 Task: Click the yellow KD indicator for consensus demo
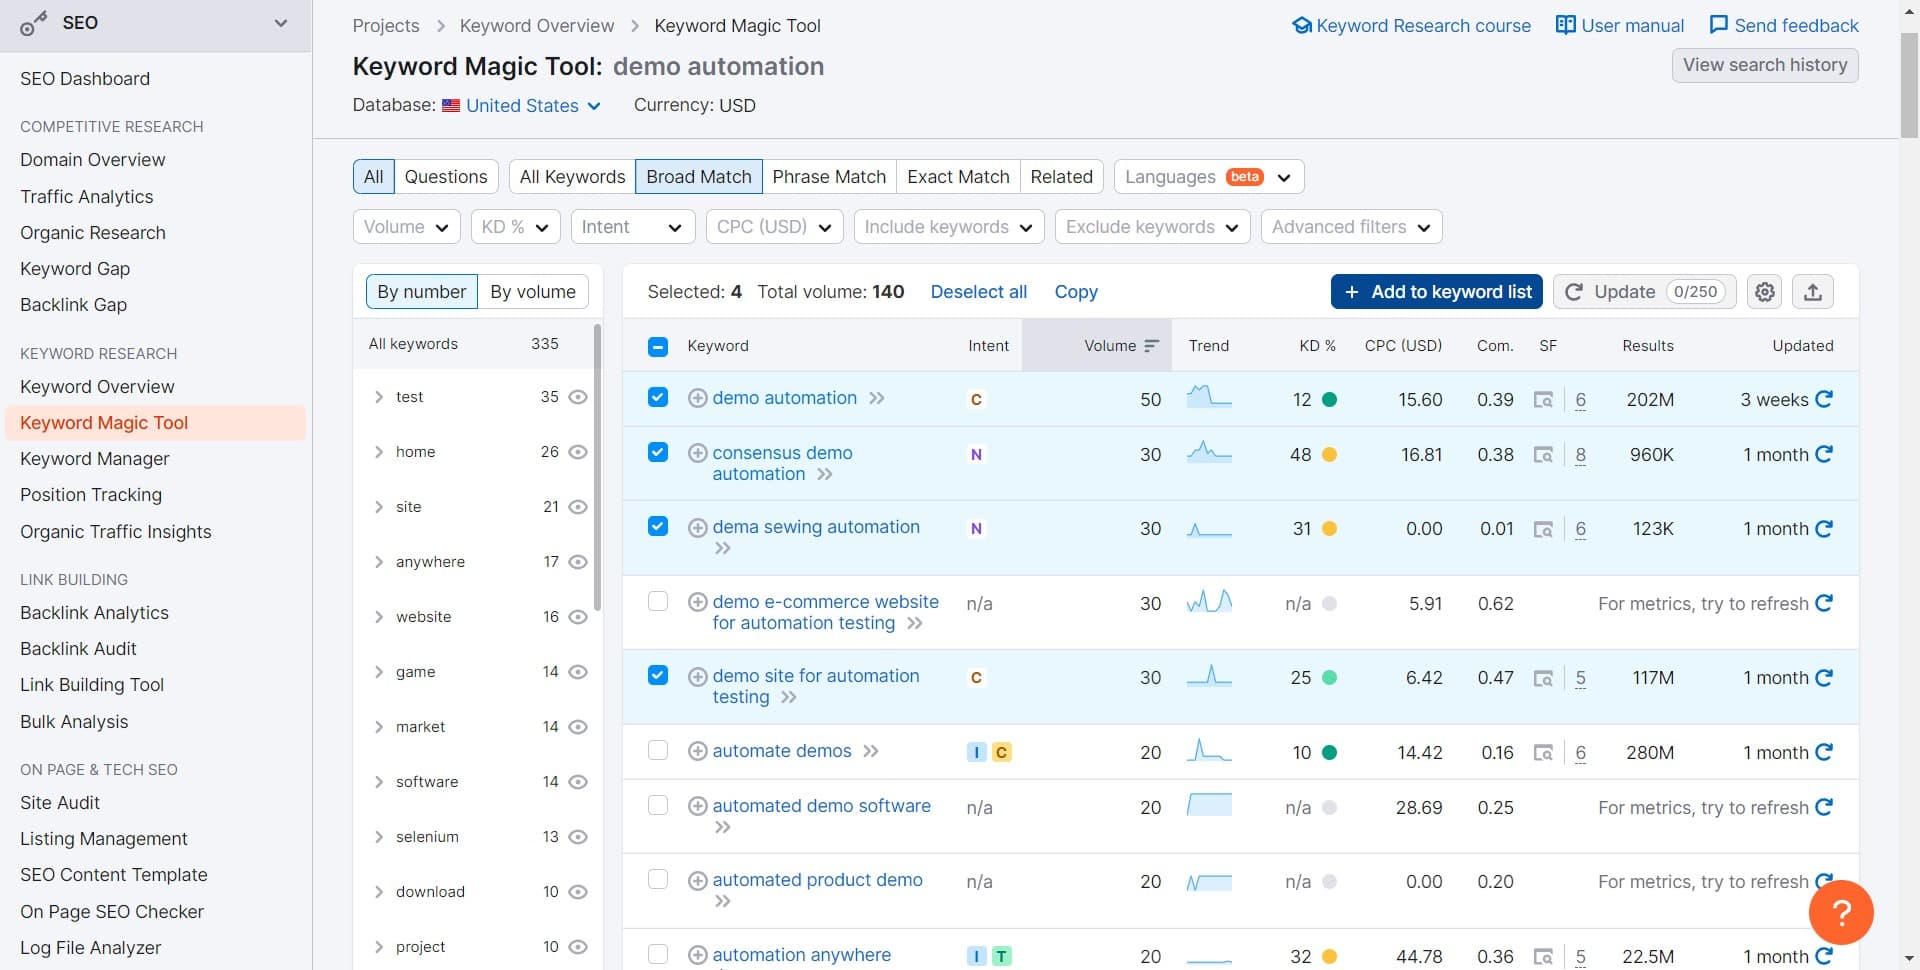(1329, 455)
